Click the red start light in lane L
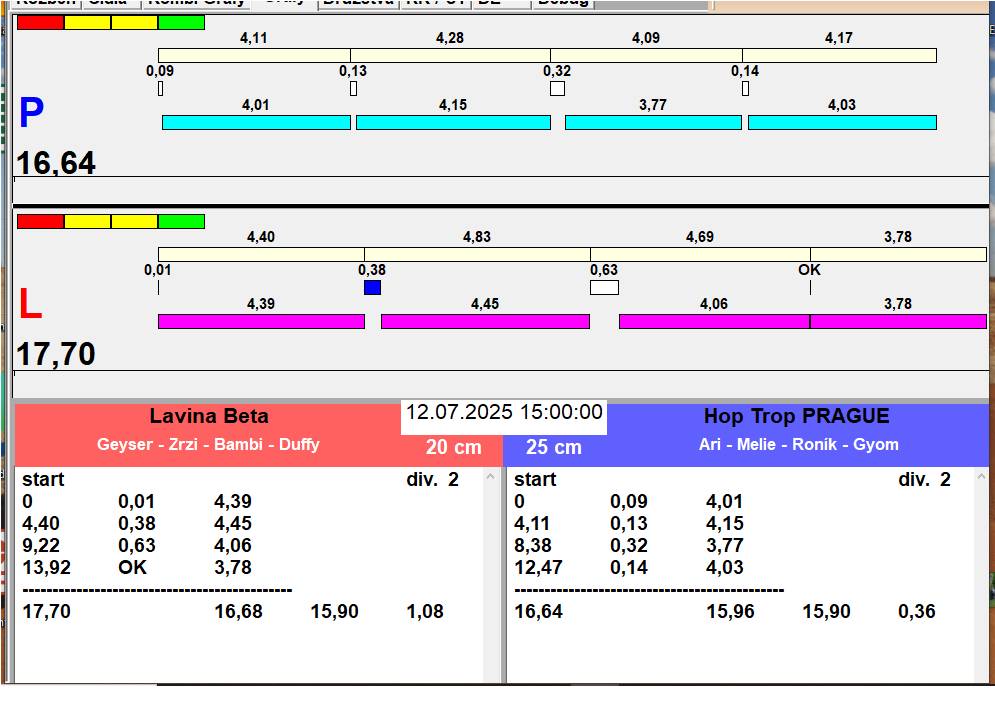The width and height of the screenshot is (995, 701). click(41, 221)
